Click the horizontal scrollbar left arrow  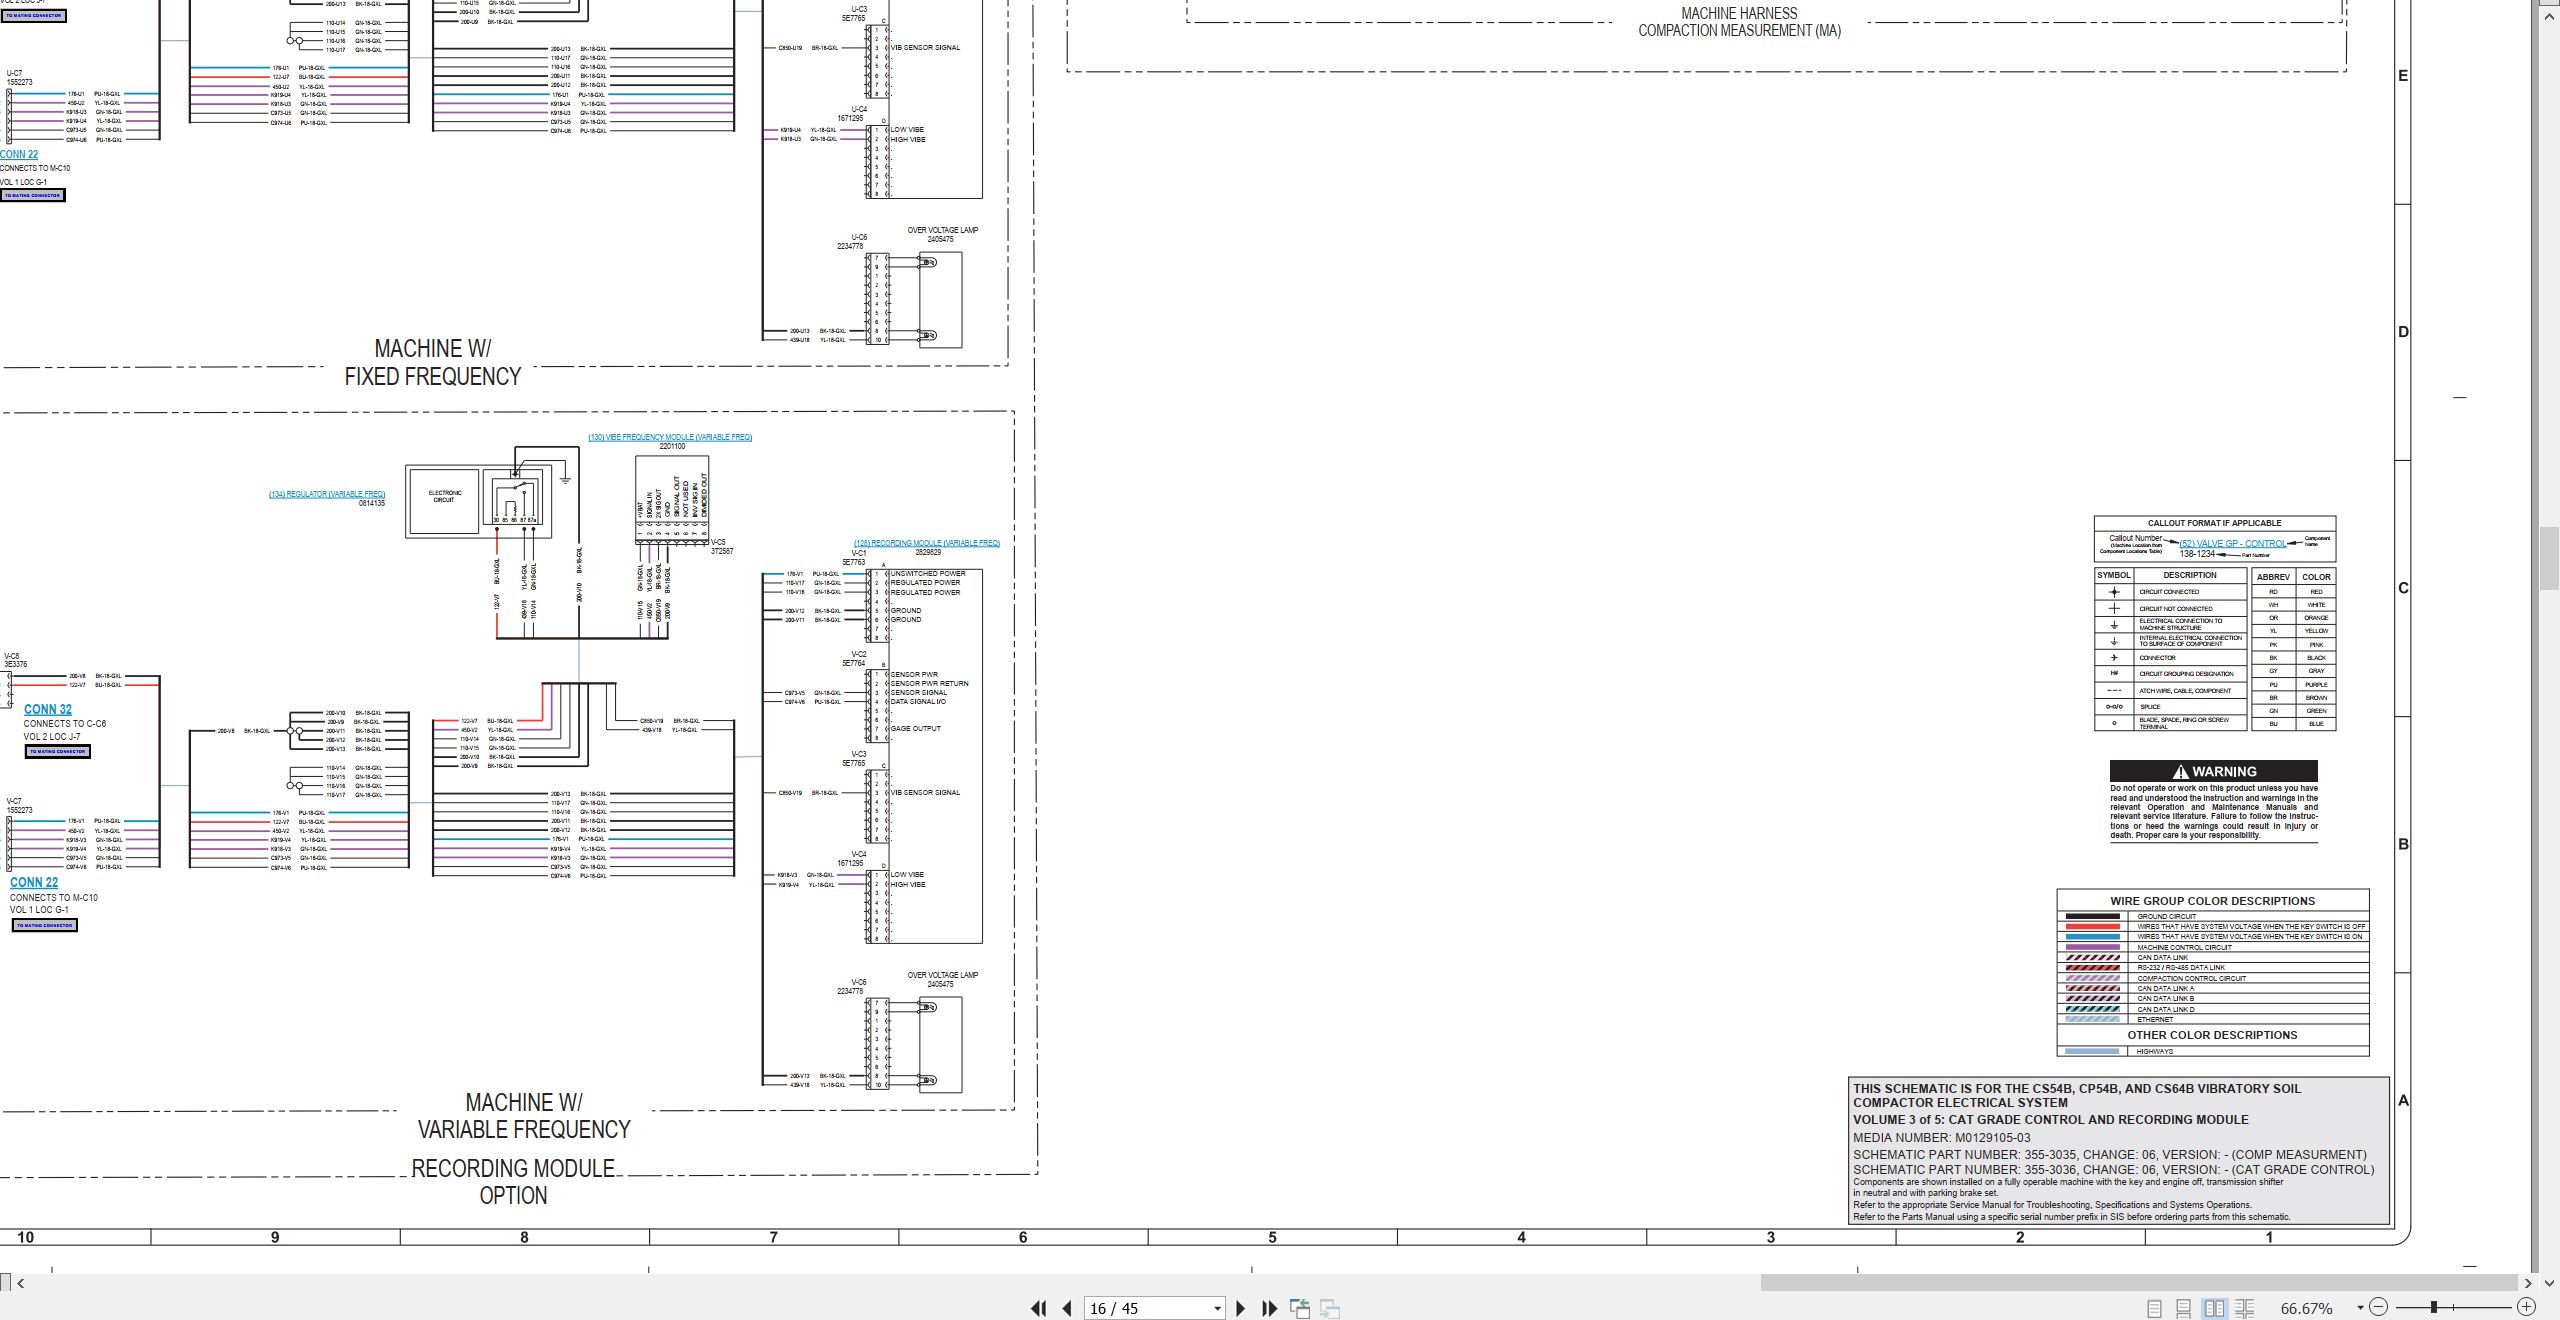click(20, 1283)
